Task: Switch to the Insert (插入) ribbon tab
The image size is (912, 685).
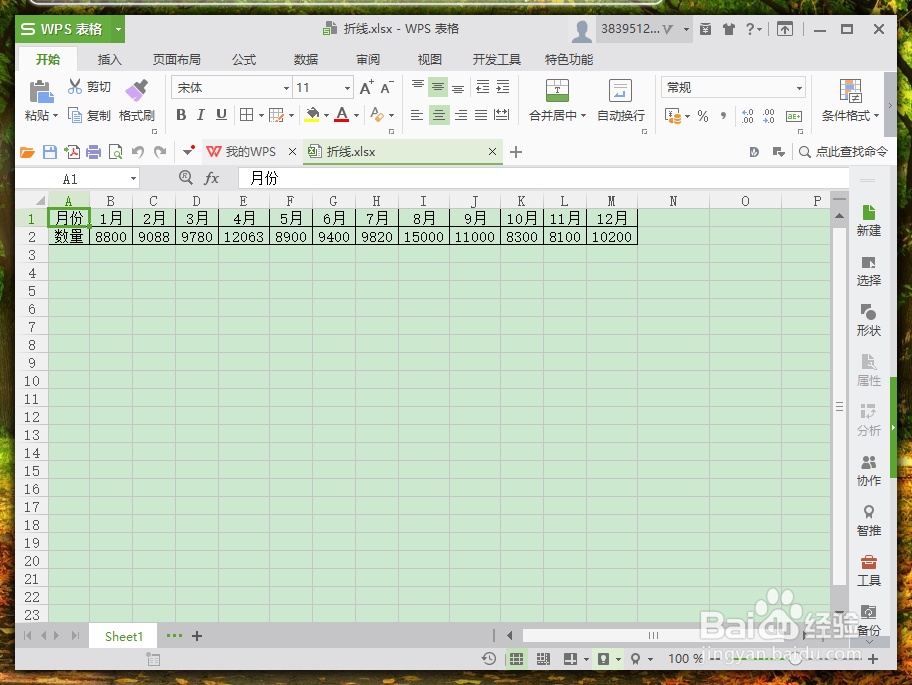Action: point(109,60)
